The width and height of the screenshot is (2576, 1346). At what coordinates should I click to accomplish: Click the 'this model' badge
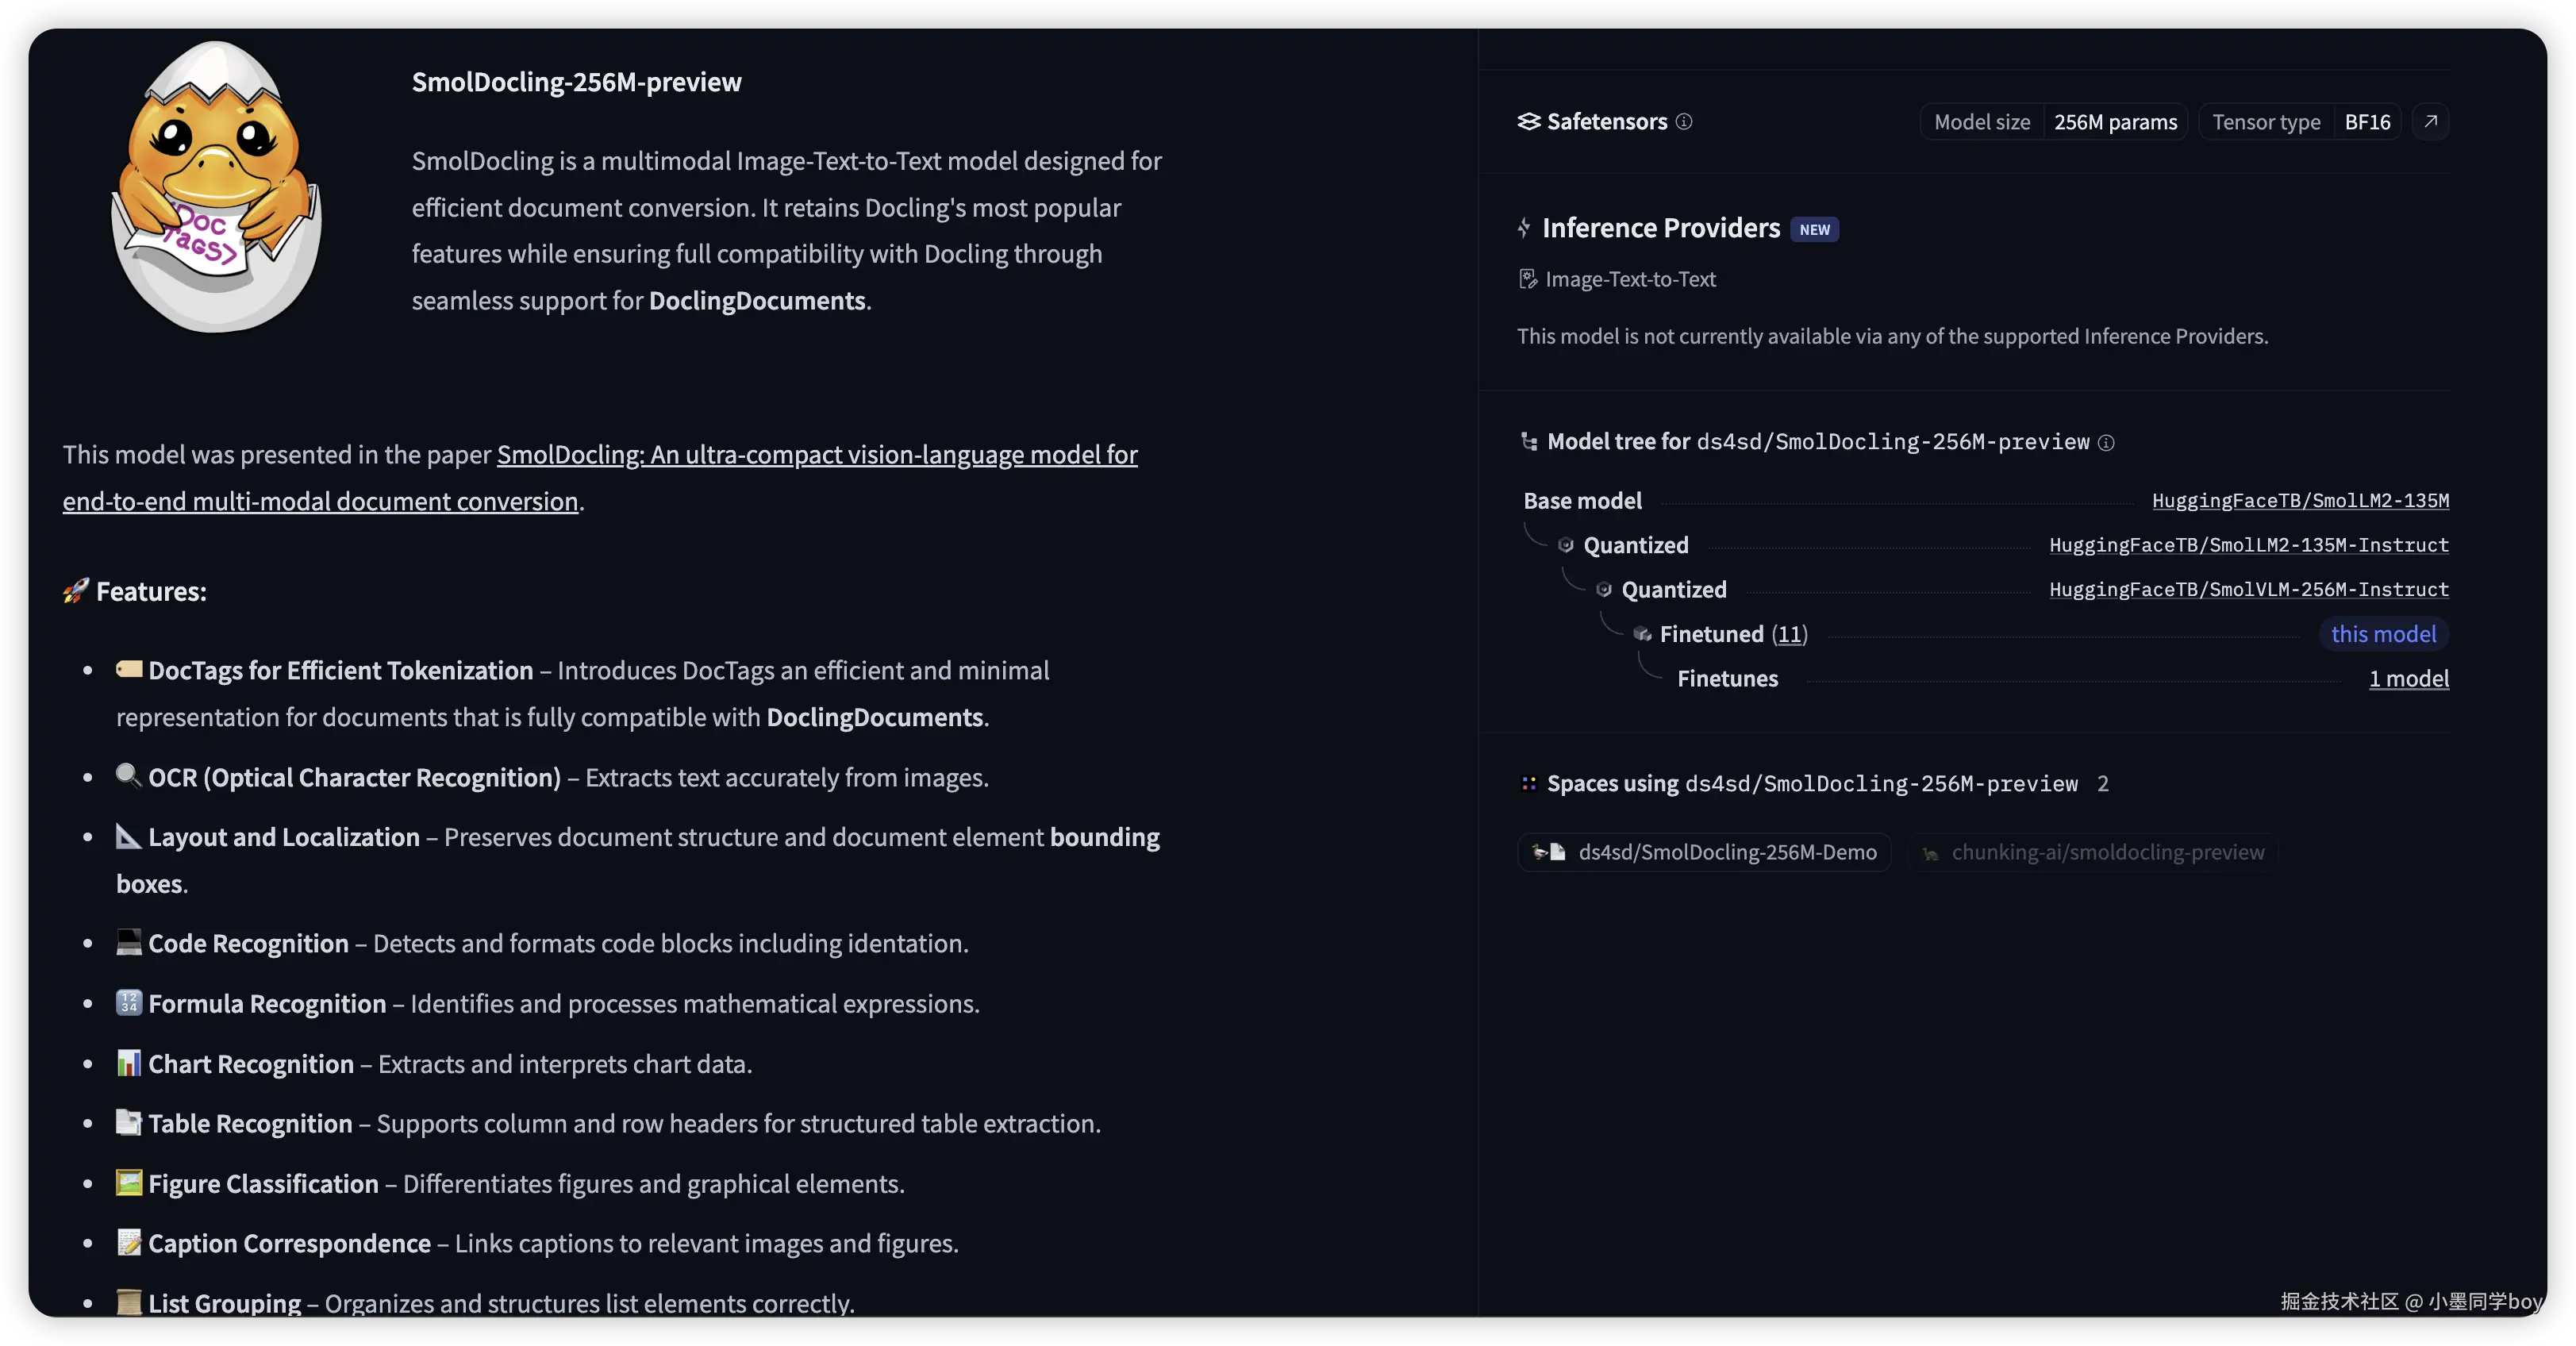2383,634
